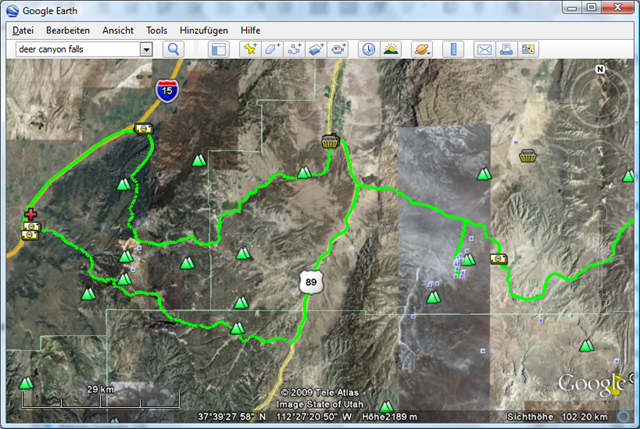Click the email envelope icon
Viewport: 640px width, 429px height.
tap(484, 49)
